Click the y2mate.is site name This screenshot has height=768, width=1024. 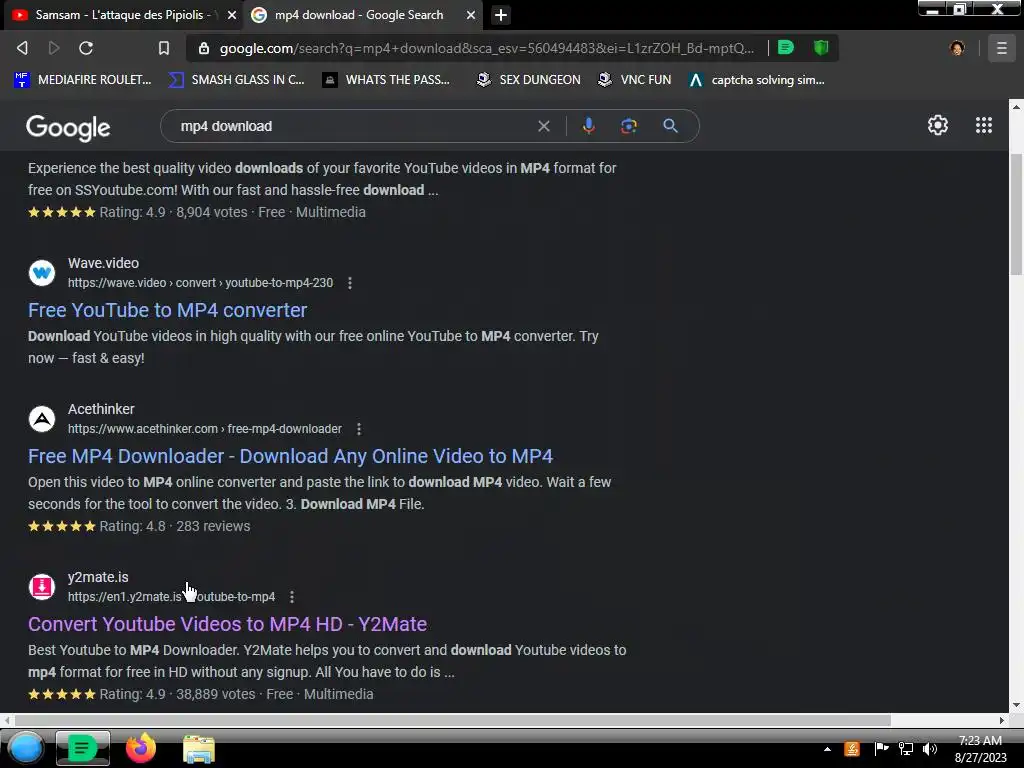[98, 577]
